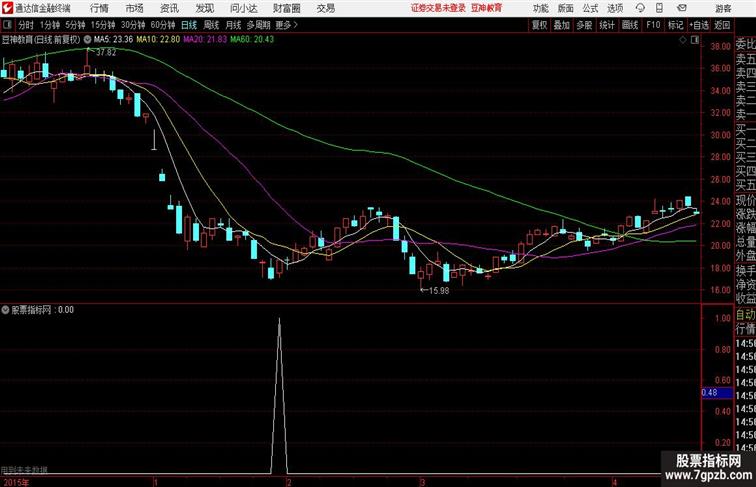Open the mobile phone icon in title bar

click(x=660, y=8)
